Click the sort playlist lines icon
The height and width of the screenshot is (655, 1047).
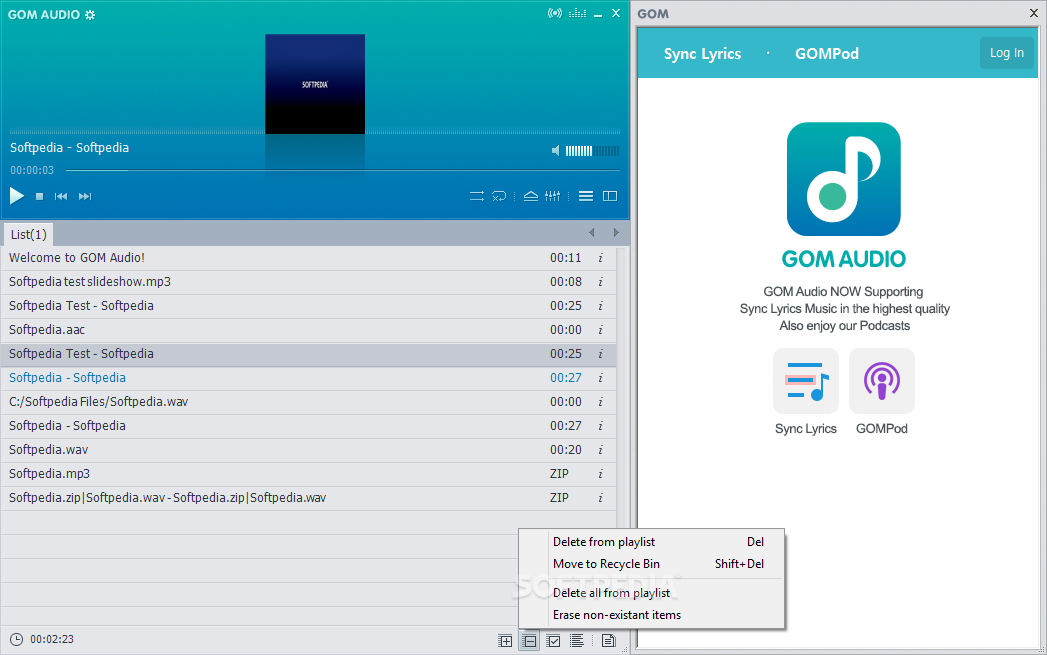tap(577, 641)
